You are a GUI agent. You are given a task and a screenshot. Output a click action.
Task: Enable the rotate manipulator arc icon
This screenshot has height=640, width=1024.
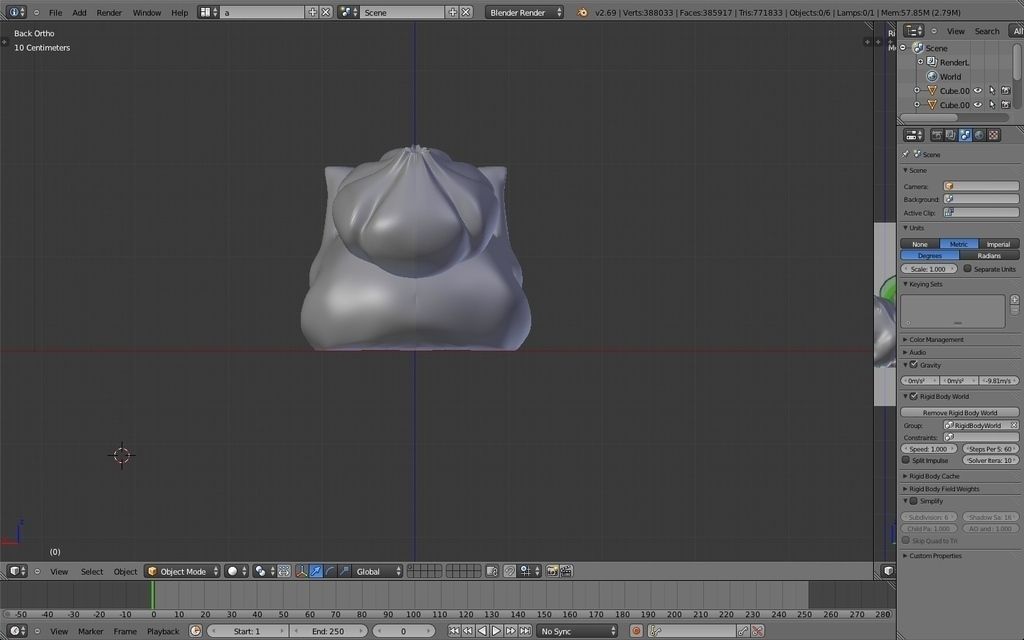pos(330,571)
